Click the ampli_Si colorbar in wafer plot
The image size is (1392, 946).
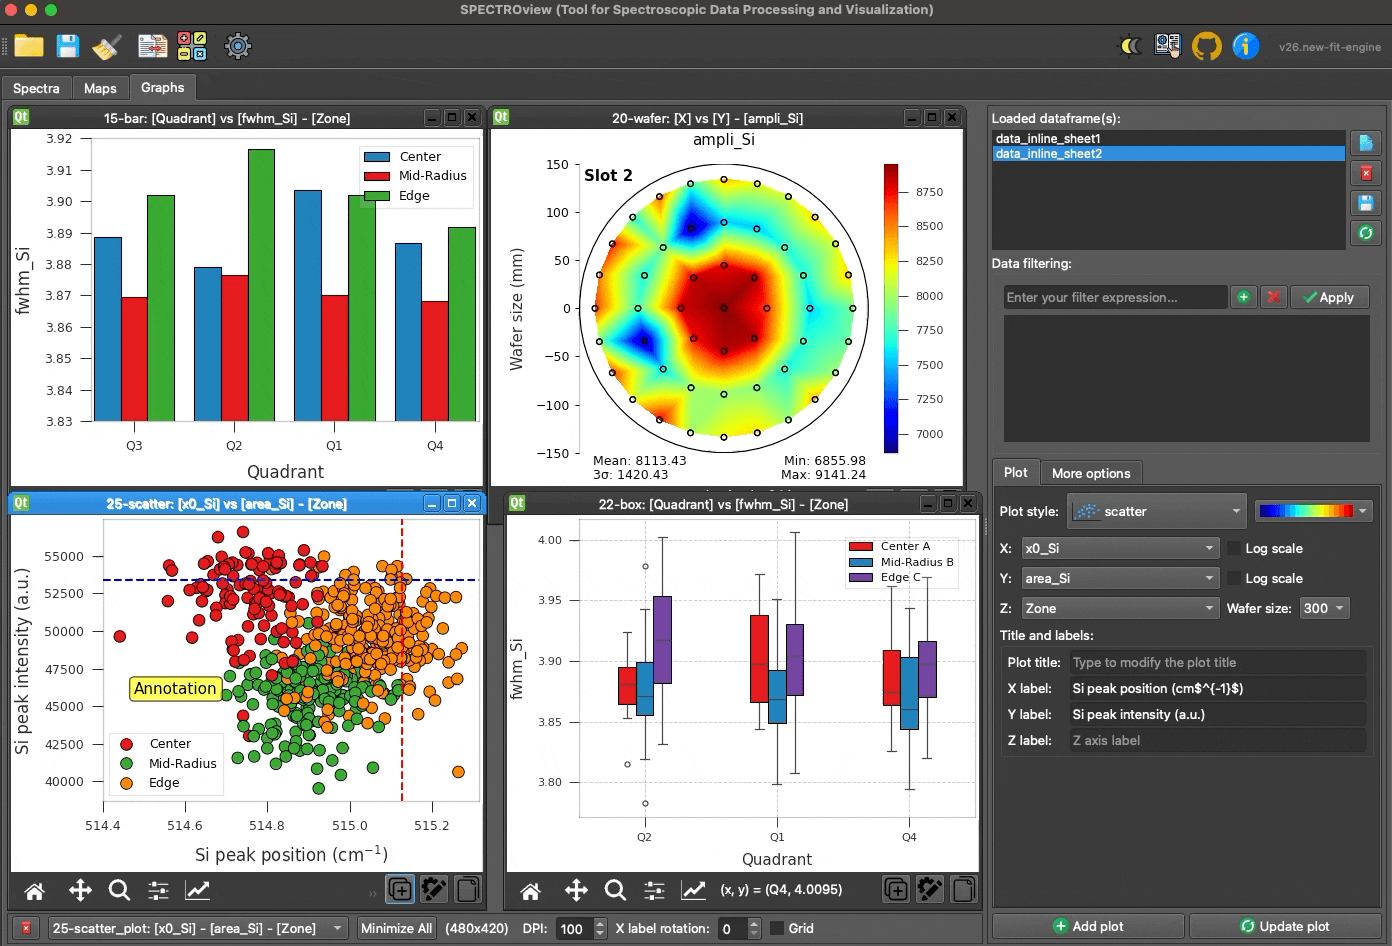[891, 309]
